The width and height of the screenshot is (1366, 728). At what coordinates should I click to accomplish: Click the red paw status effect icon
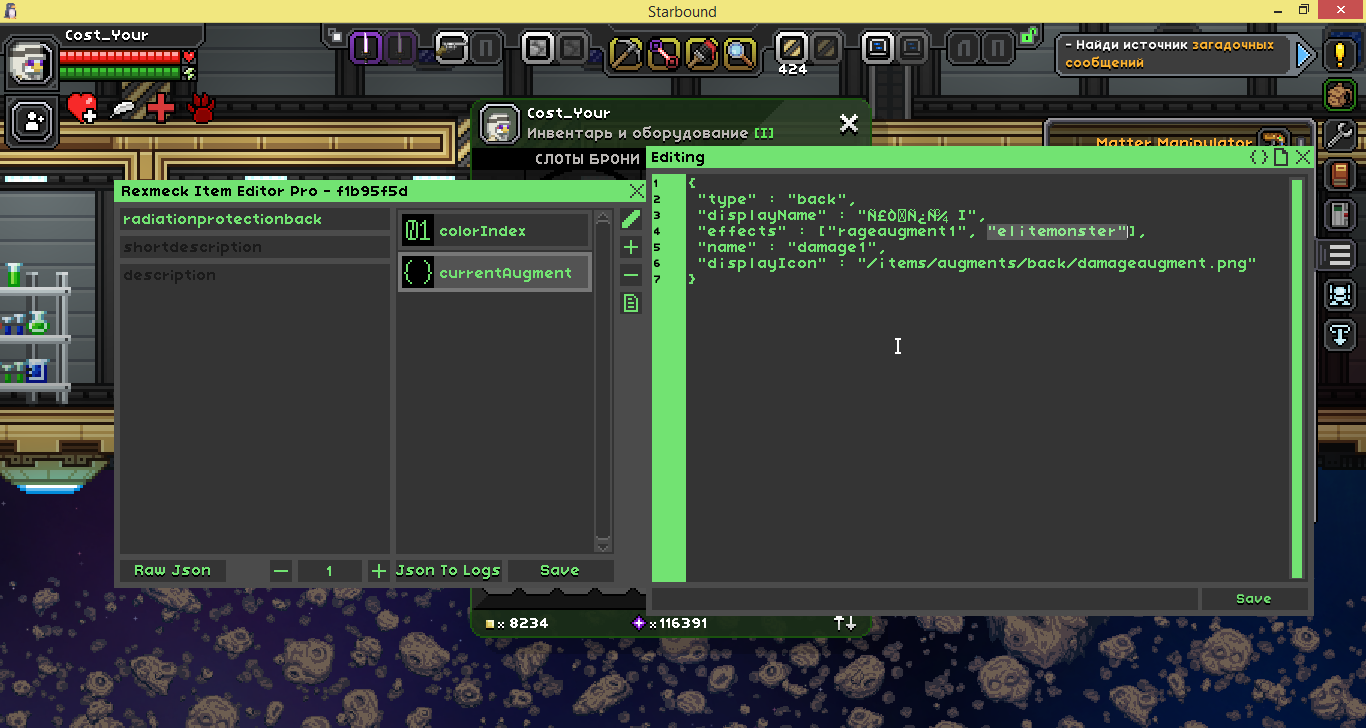(202, 107)
